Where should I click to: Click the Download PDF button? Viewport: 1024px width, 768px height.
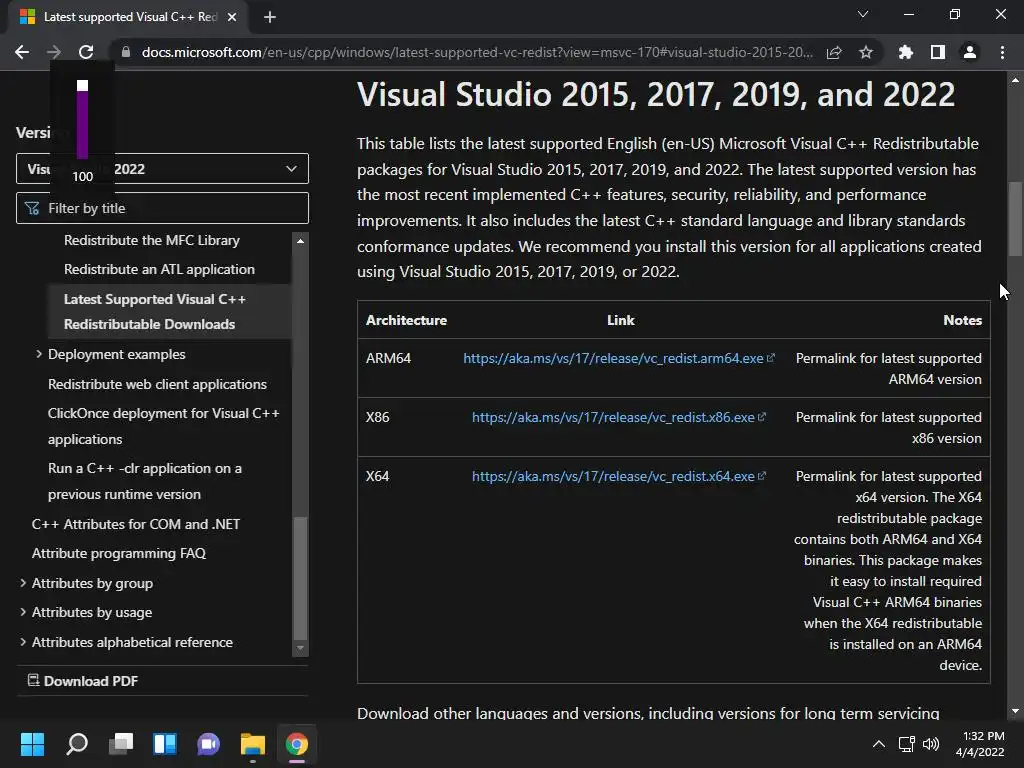pyautogui.click(x=83, y=680)
